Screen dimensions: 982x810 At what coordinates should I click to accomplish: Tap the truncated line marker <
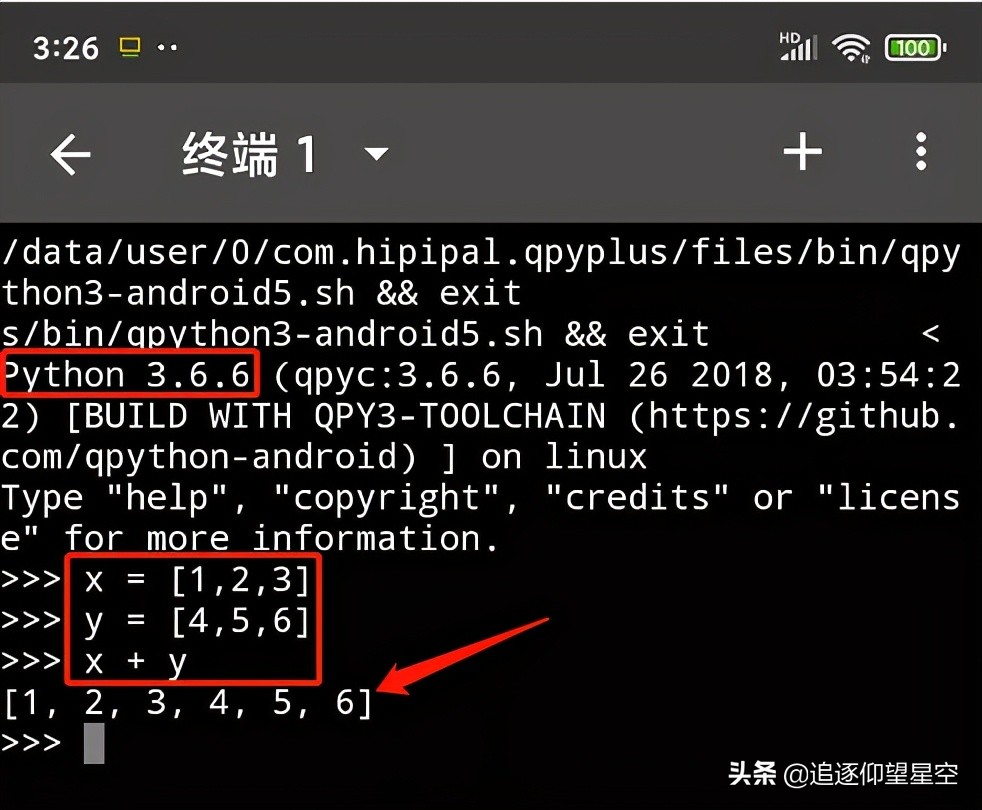(931, 333)
